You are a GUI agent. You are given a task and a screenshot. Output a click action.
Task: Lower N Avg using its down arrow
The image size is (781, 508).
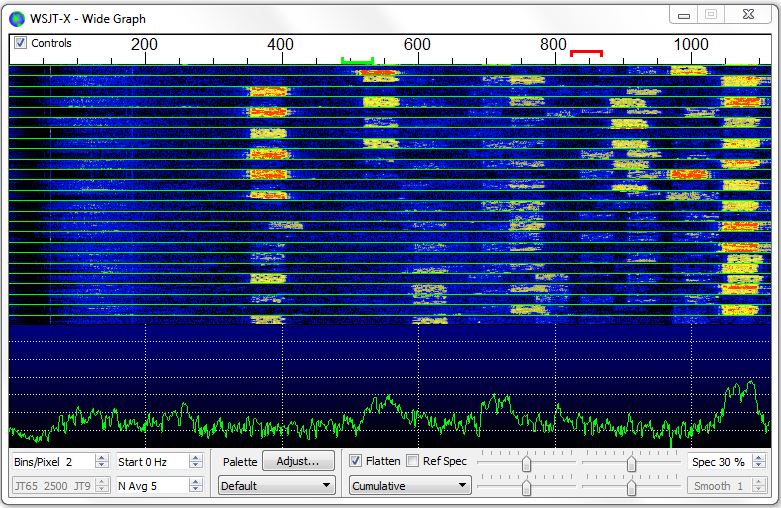click(x=196, y=490)
